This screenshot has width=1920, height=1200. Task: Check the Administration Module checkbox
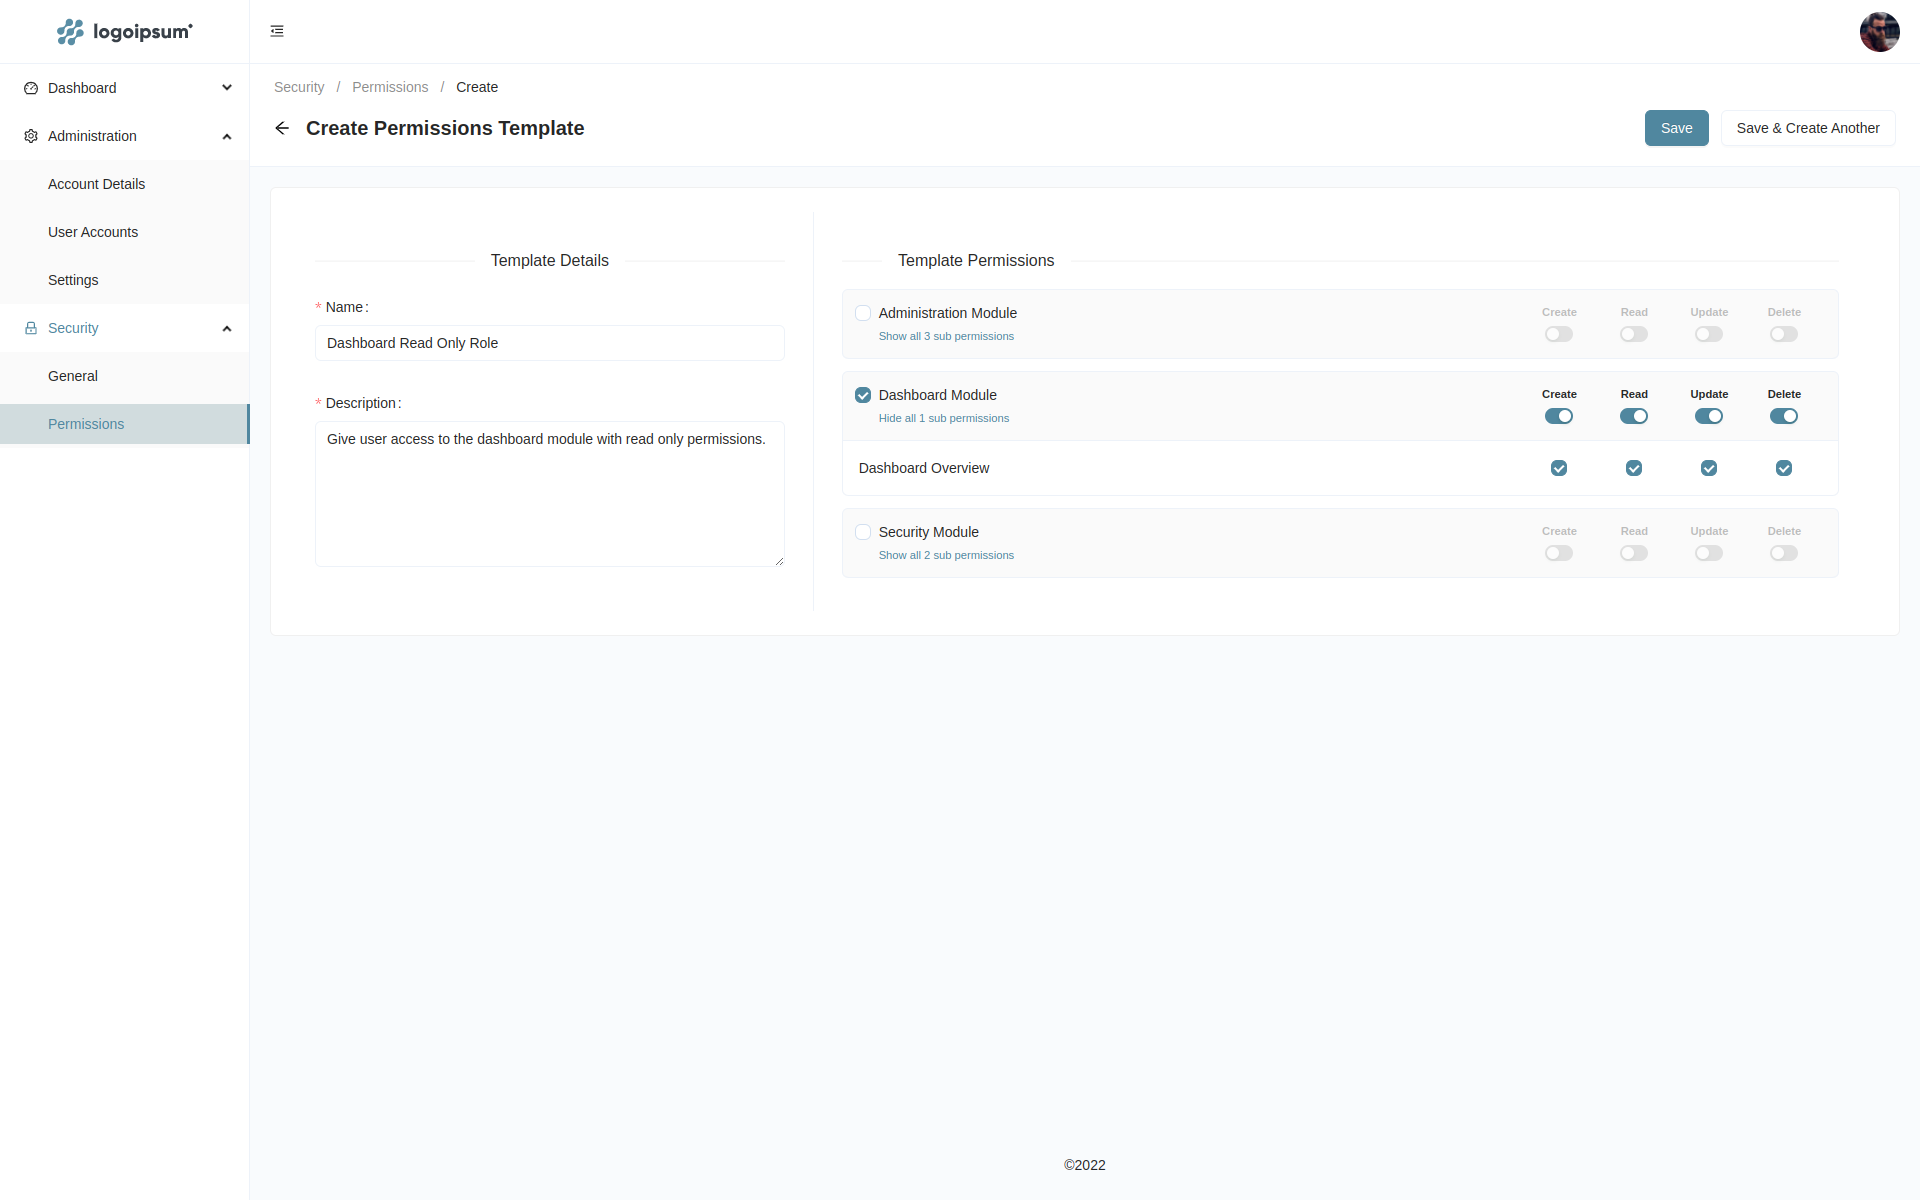tap(863, 313)
